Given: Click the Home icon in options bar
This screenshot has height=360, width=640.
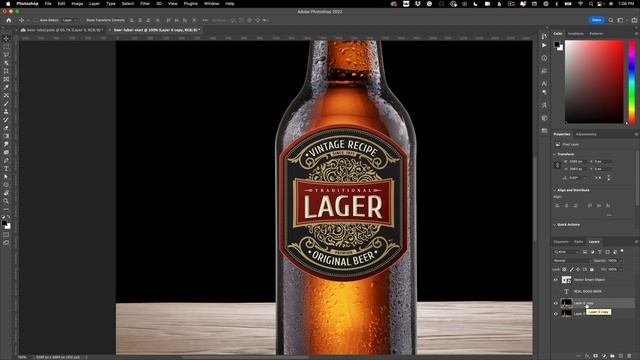Looking at the screenshot, I should (x=9, y=20).
